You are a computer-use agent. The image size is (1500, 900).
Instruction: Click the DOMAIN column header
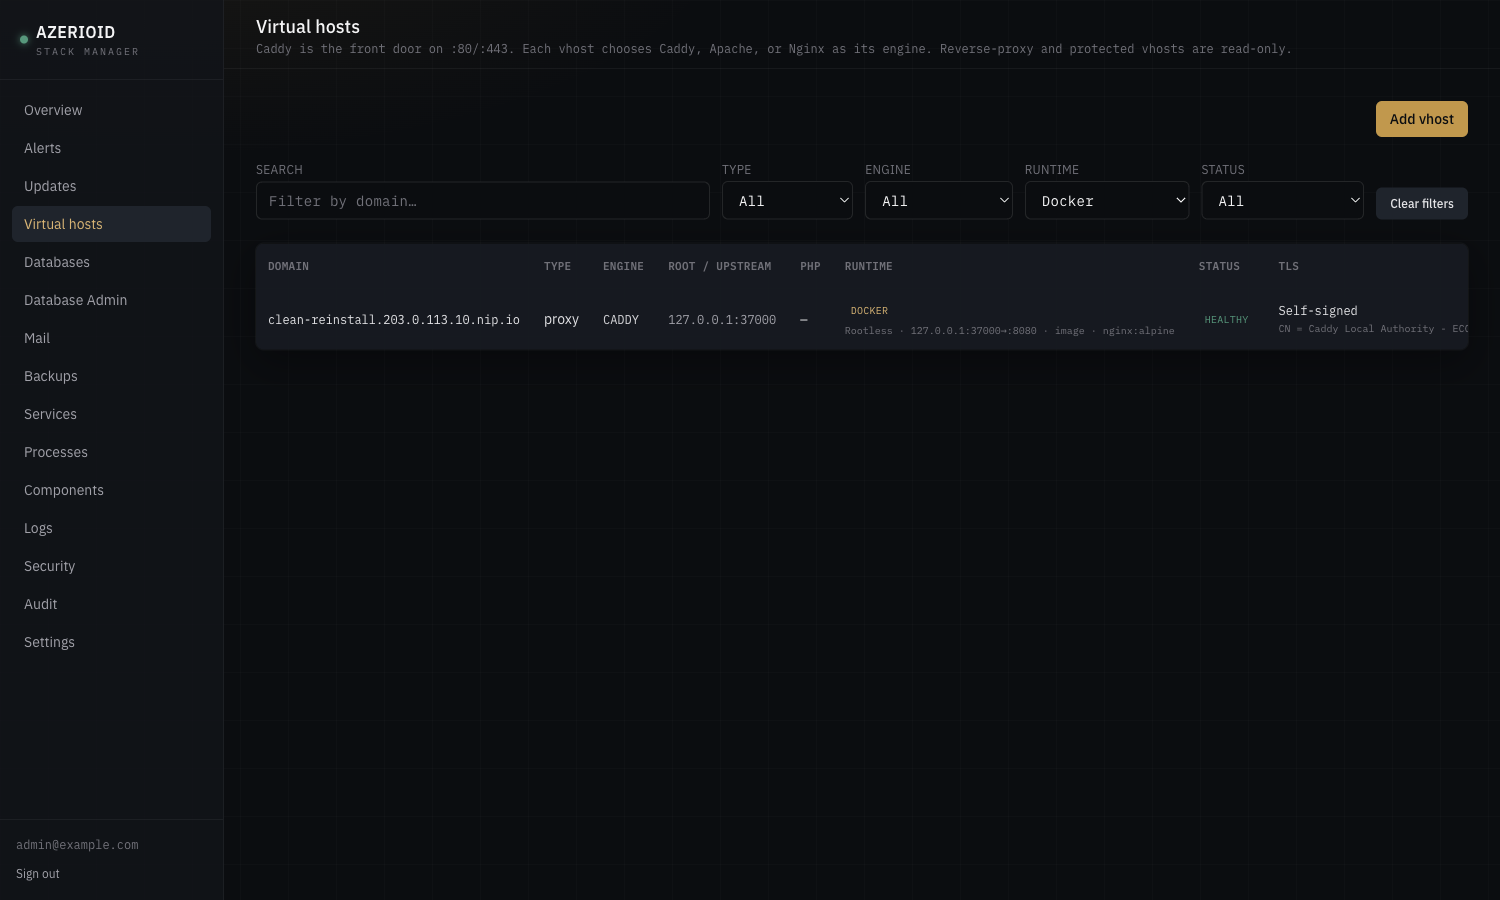point(288,267)
